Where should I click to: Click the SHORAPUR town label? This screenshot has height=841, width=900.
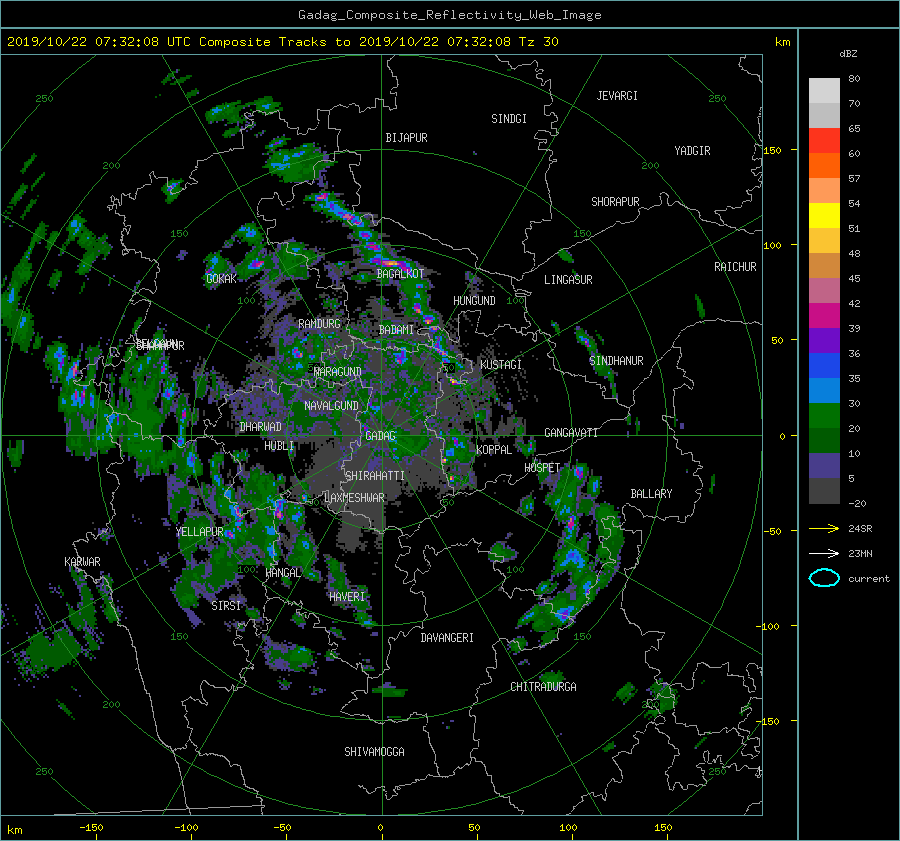click(x=615, y=202)
